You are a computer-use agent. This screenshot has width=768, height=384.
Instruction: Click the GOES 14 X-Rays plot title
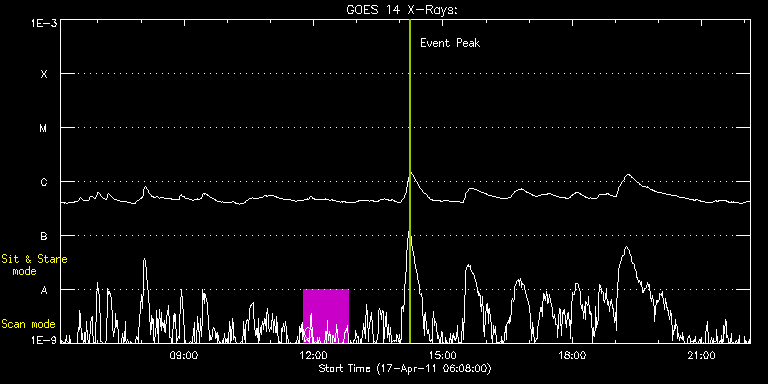click(402, 9)
